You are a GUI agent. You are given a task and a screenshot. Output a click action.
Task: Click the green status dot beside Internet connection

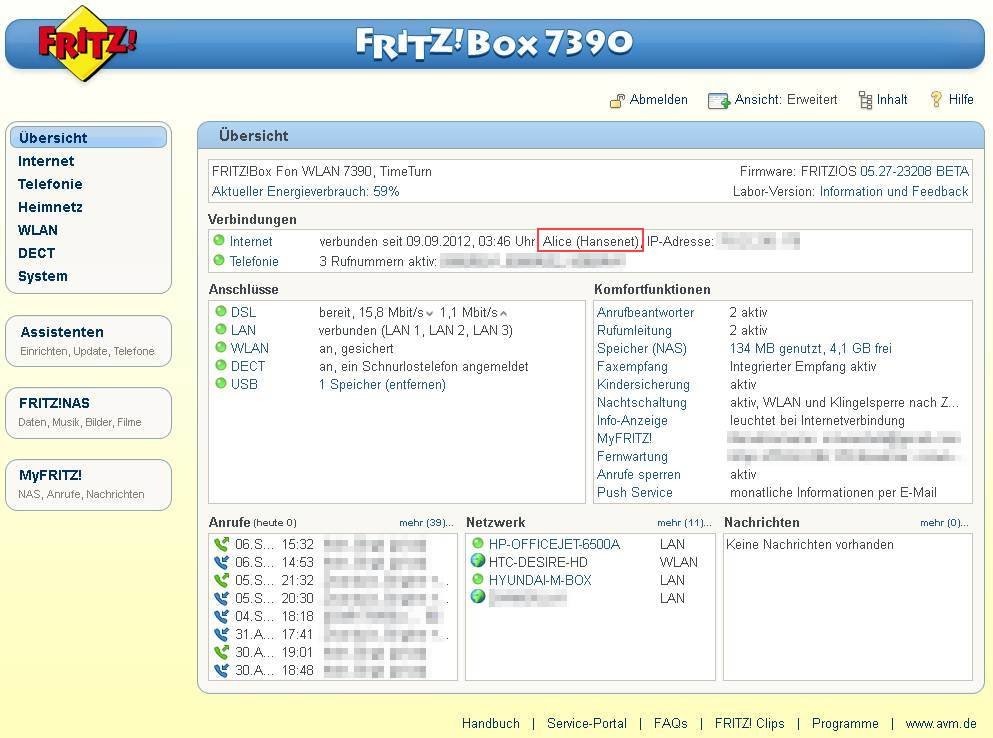click(219, 241)
